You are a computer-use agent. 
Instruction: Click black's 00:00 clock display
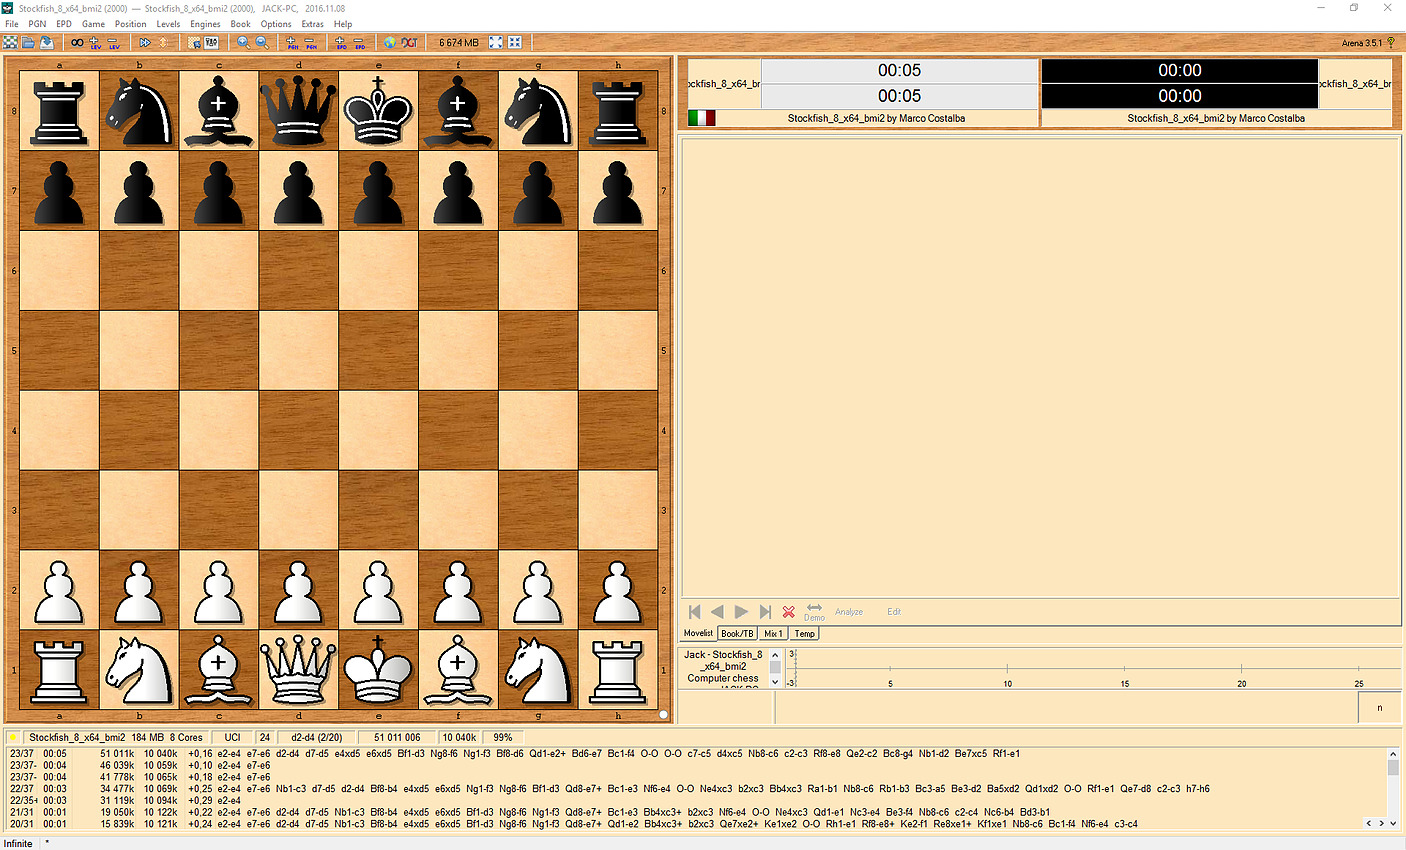1179,71
